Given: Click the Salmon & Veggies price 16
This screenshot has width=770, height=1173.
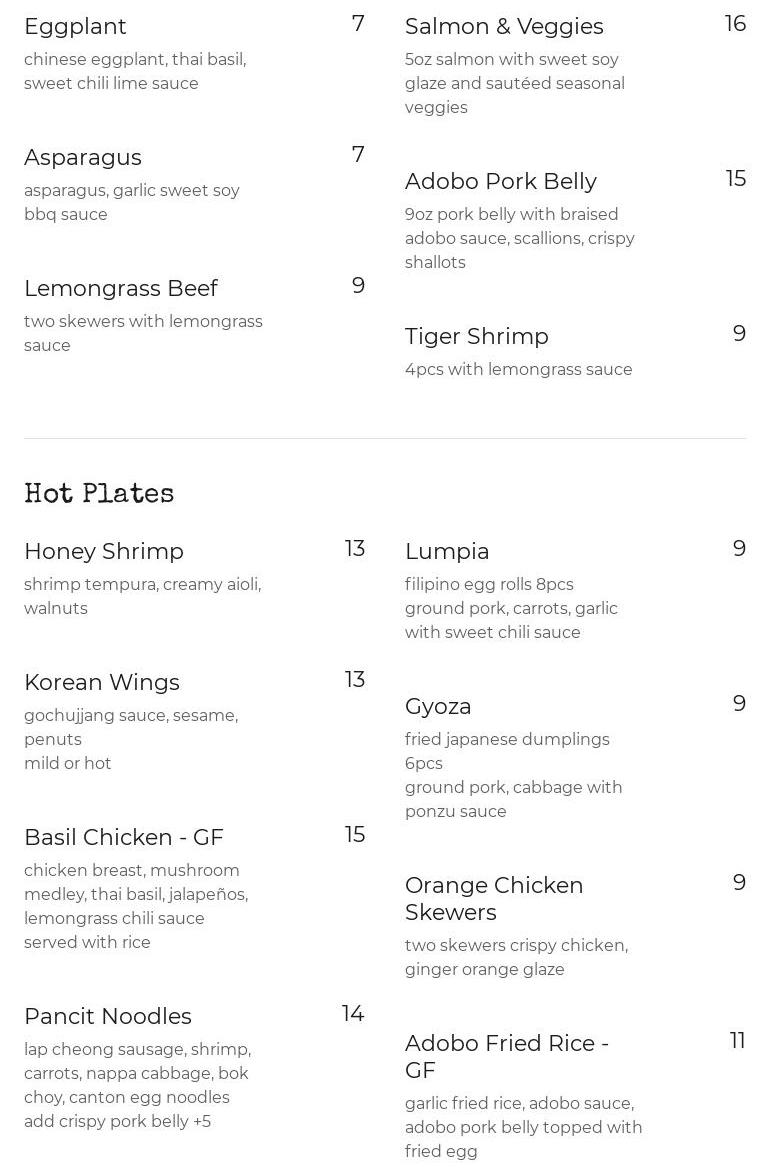Looking at the screenshot, I should 735,24.
